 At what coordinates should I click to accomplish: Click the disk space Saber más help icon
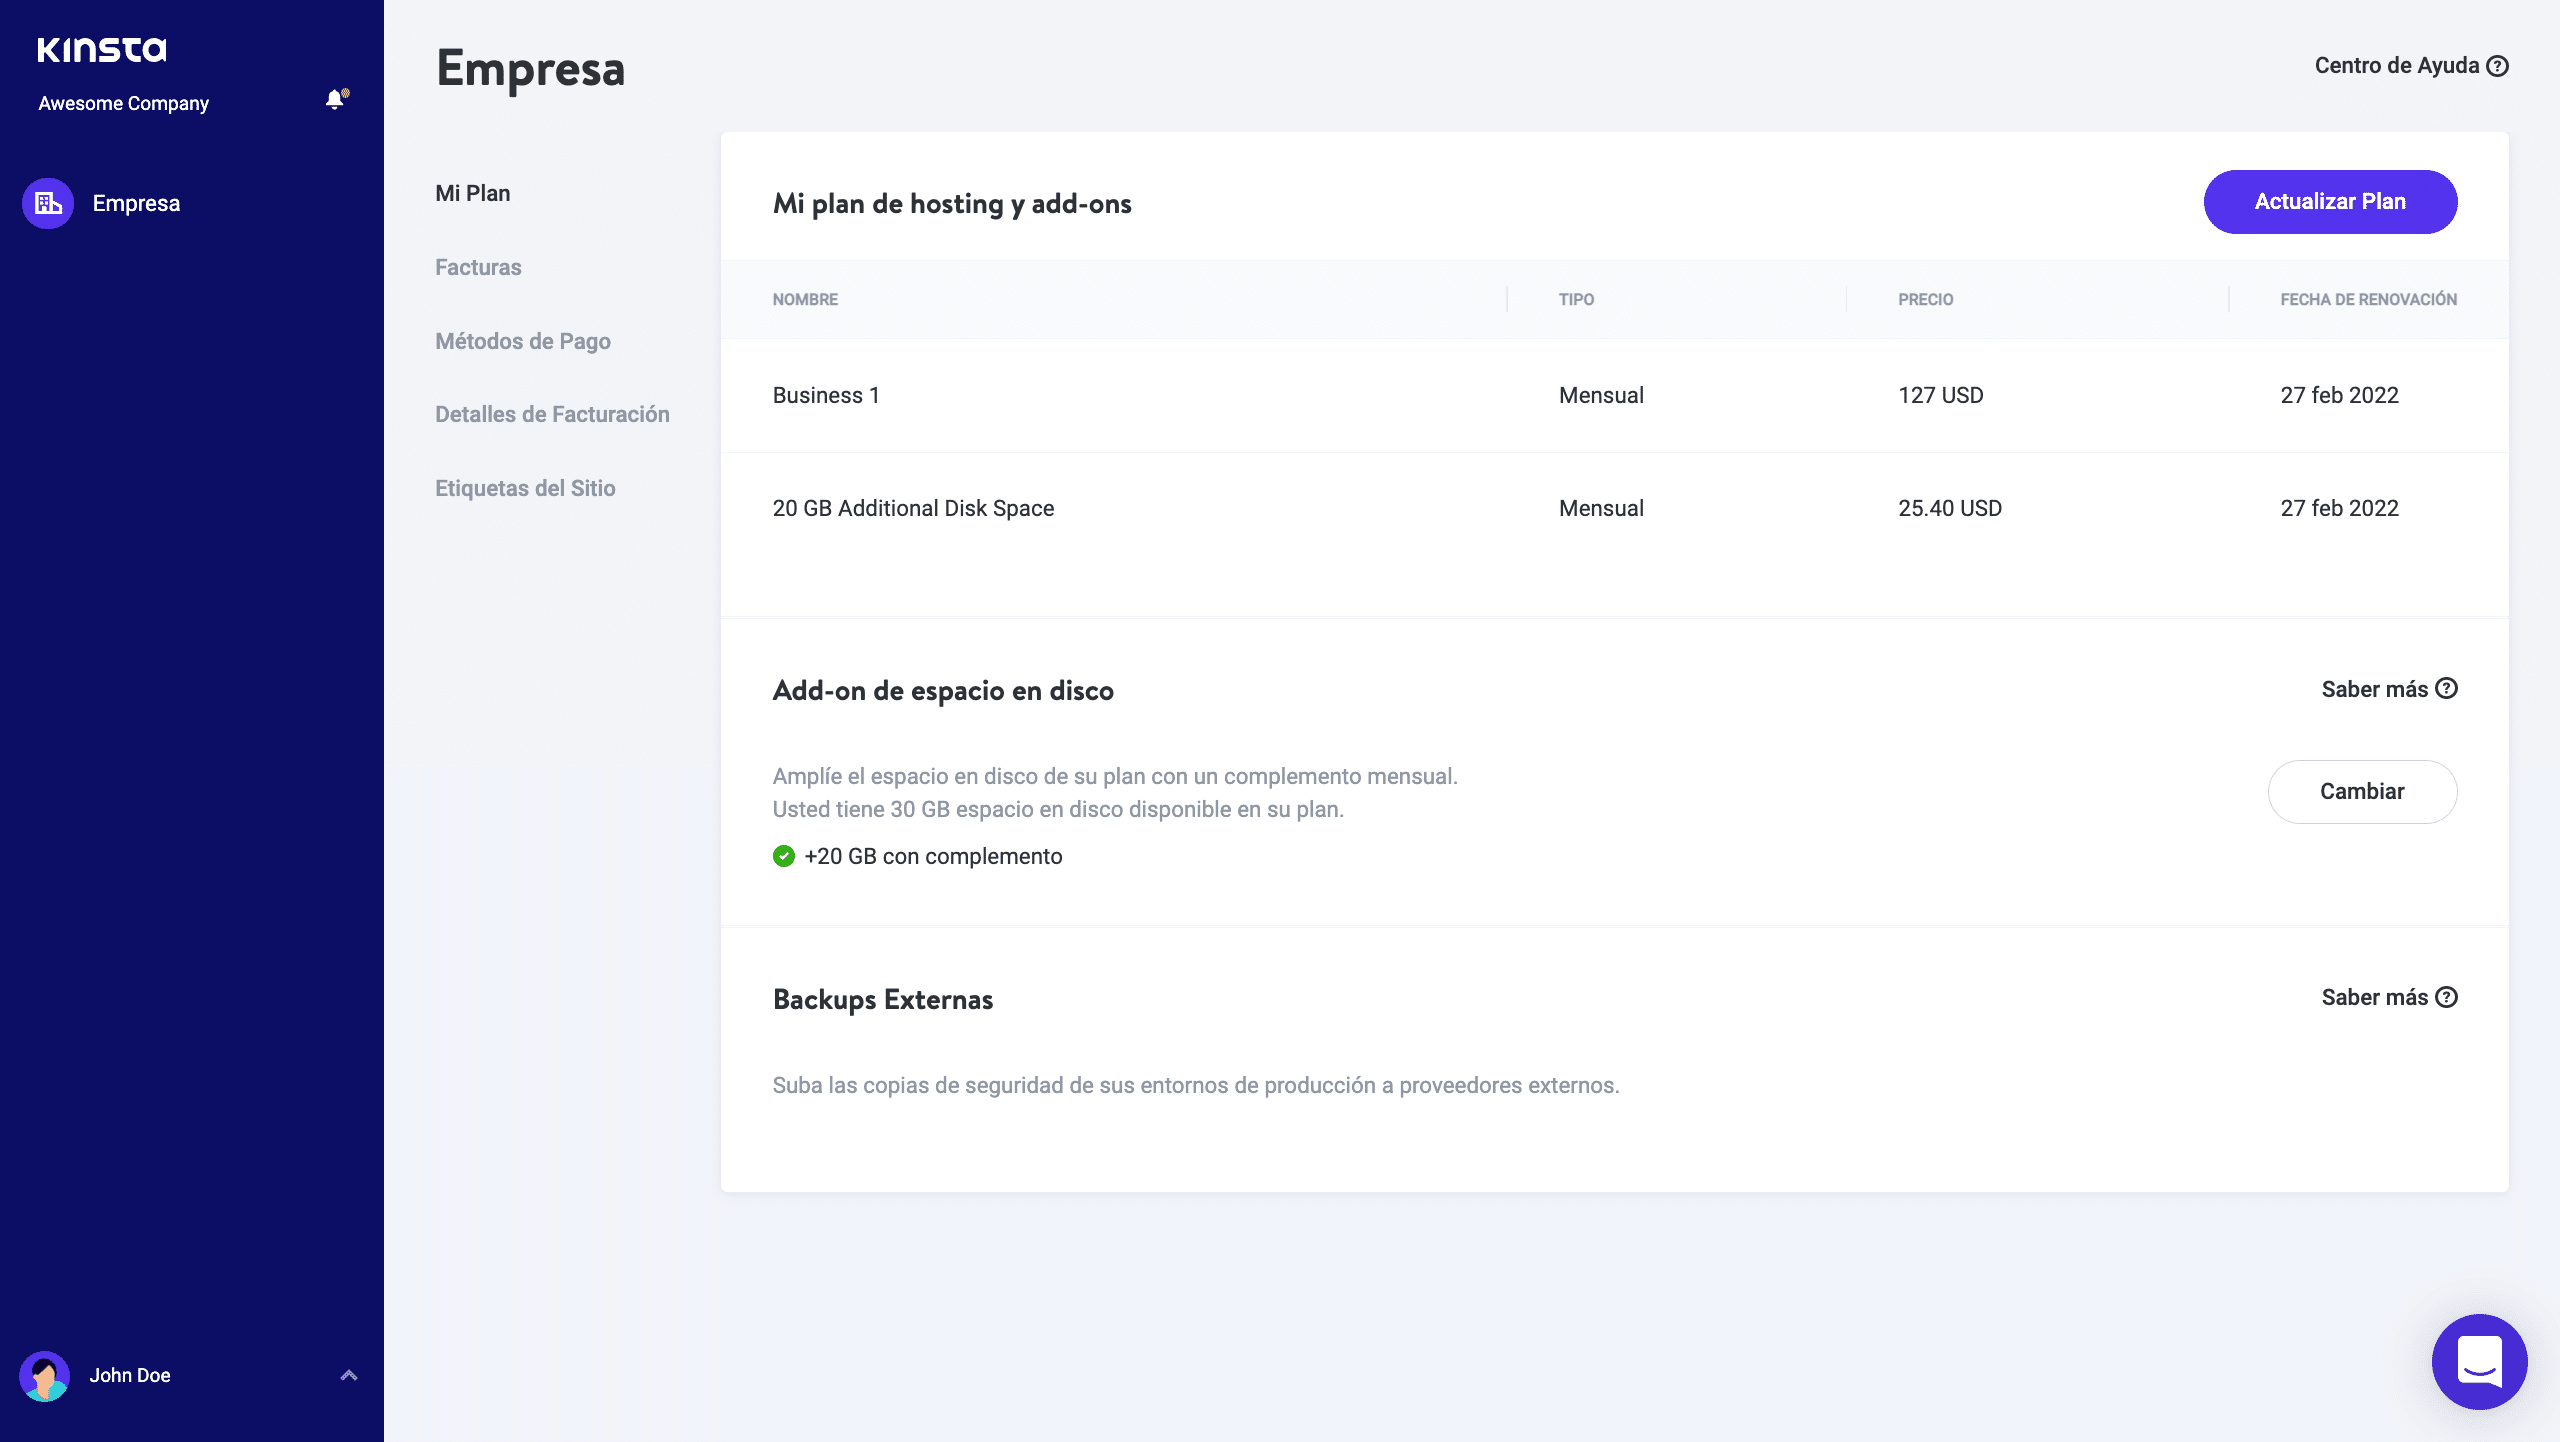click(x=2446, y=688)
